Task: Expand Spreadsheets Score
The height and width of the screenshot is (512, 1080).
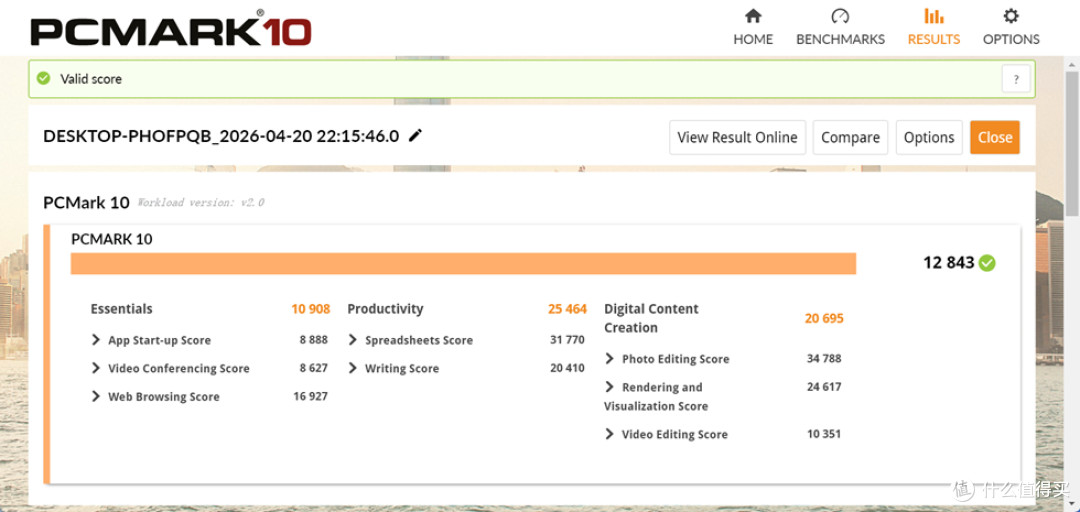Action: tap(353, 340)
